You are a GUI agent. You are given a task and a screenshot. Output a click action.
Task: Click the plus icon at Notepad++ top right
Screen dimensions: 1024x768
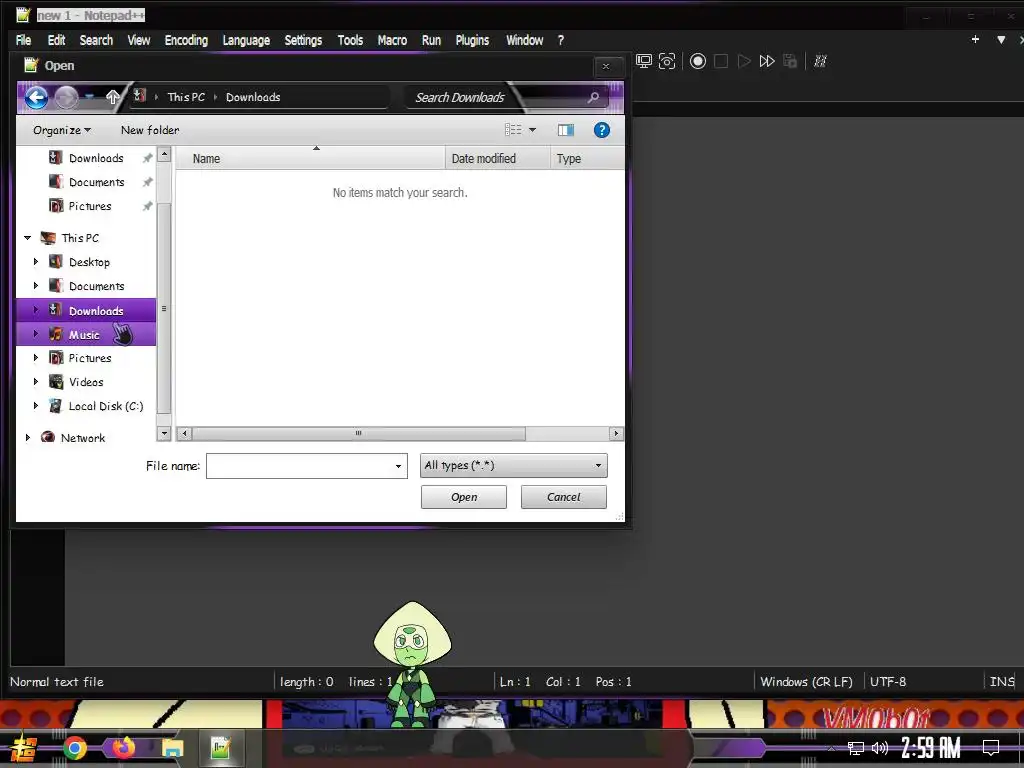pyautogui.click(x=975, y=39)
